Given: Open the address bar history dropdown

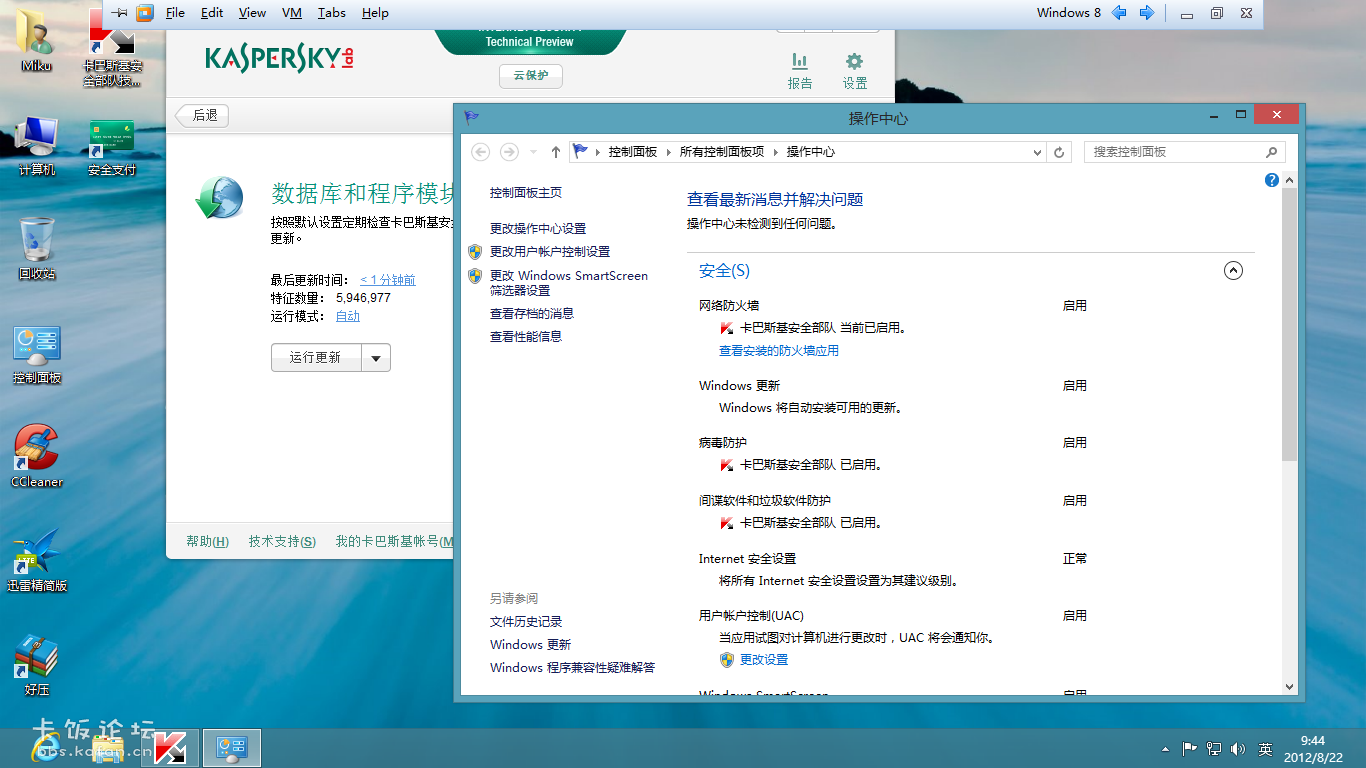Looking at the screenshot, I should [1037, 152].
